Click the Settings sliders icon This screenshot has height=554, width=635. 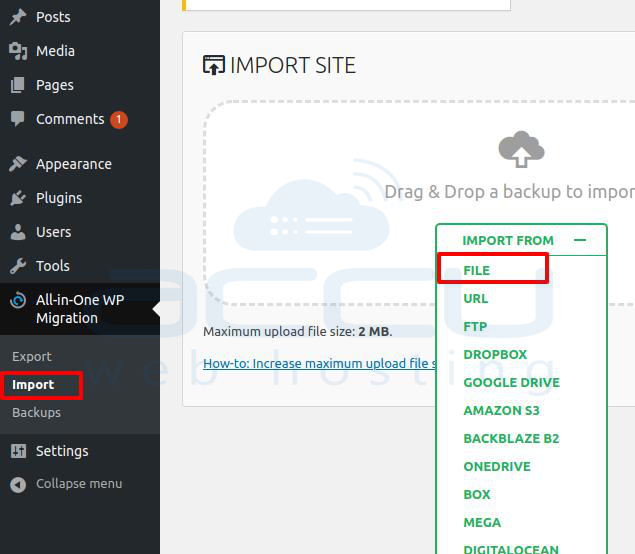[18, 451]
